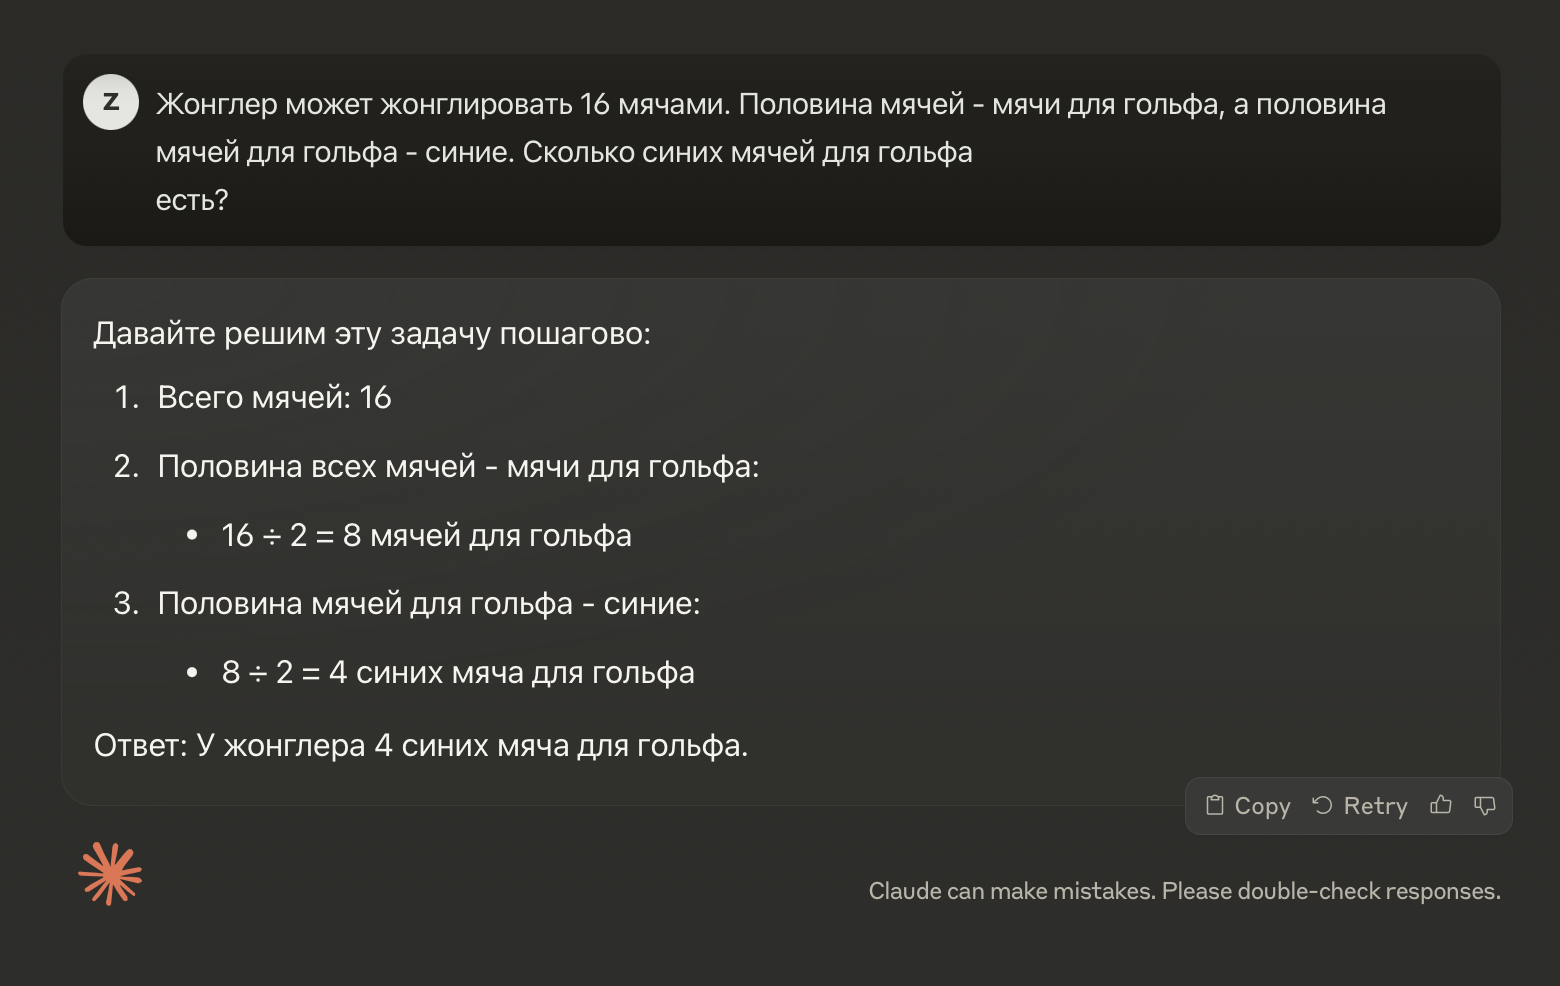This screenshot has height=986, width=1560.
Task: Click the orange Claude starburst logo
Action: click(110, 874)
